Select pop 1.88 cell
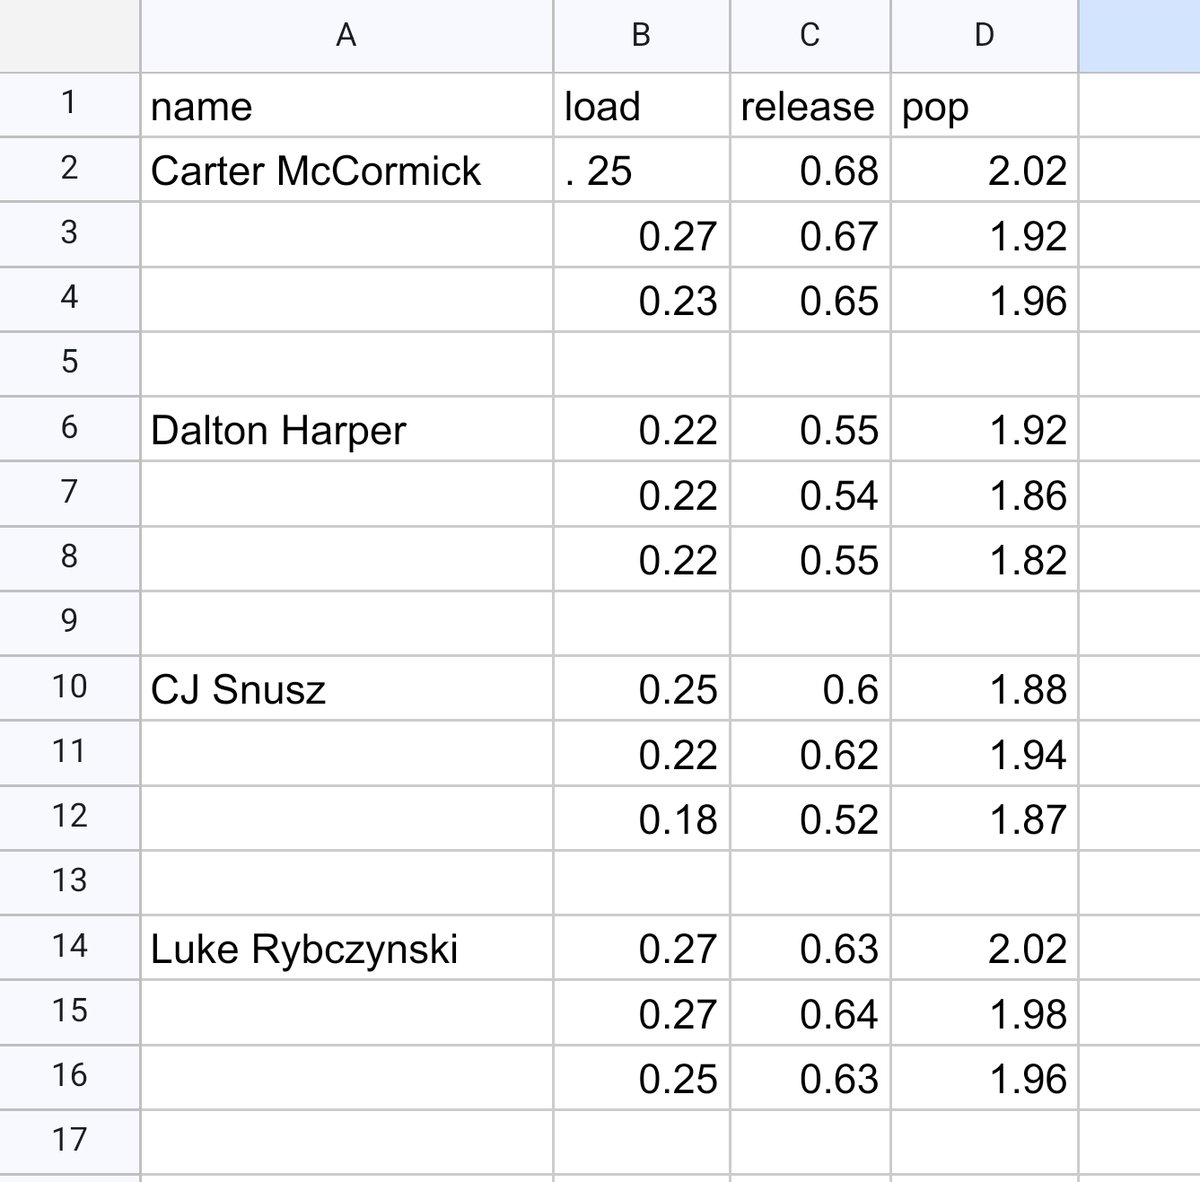Image resolution: width=1200 pixels, height=1182 pixels. point(984,688)
